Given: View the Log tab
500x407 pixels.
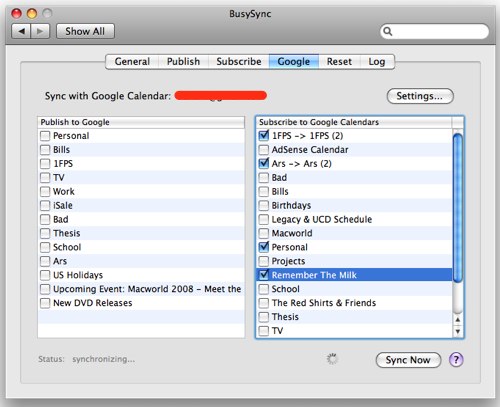Looking at the screenshot, I should point(377,62).
